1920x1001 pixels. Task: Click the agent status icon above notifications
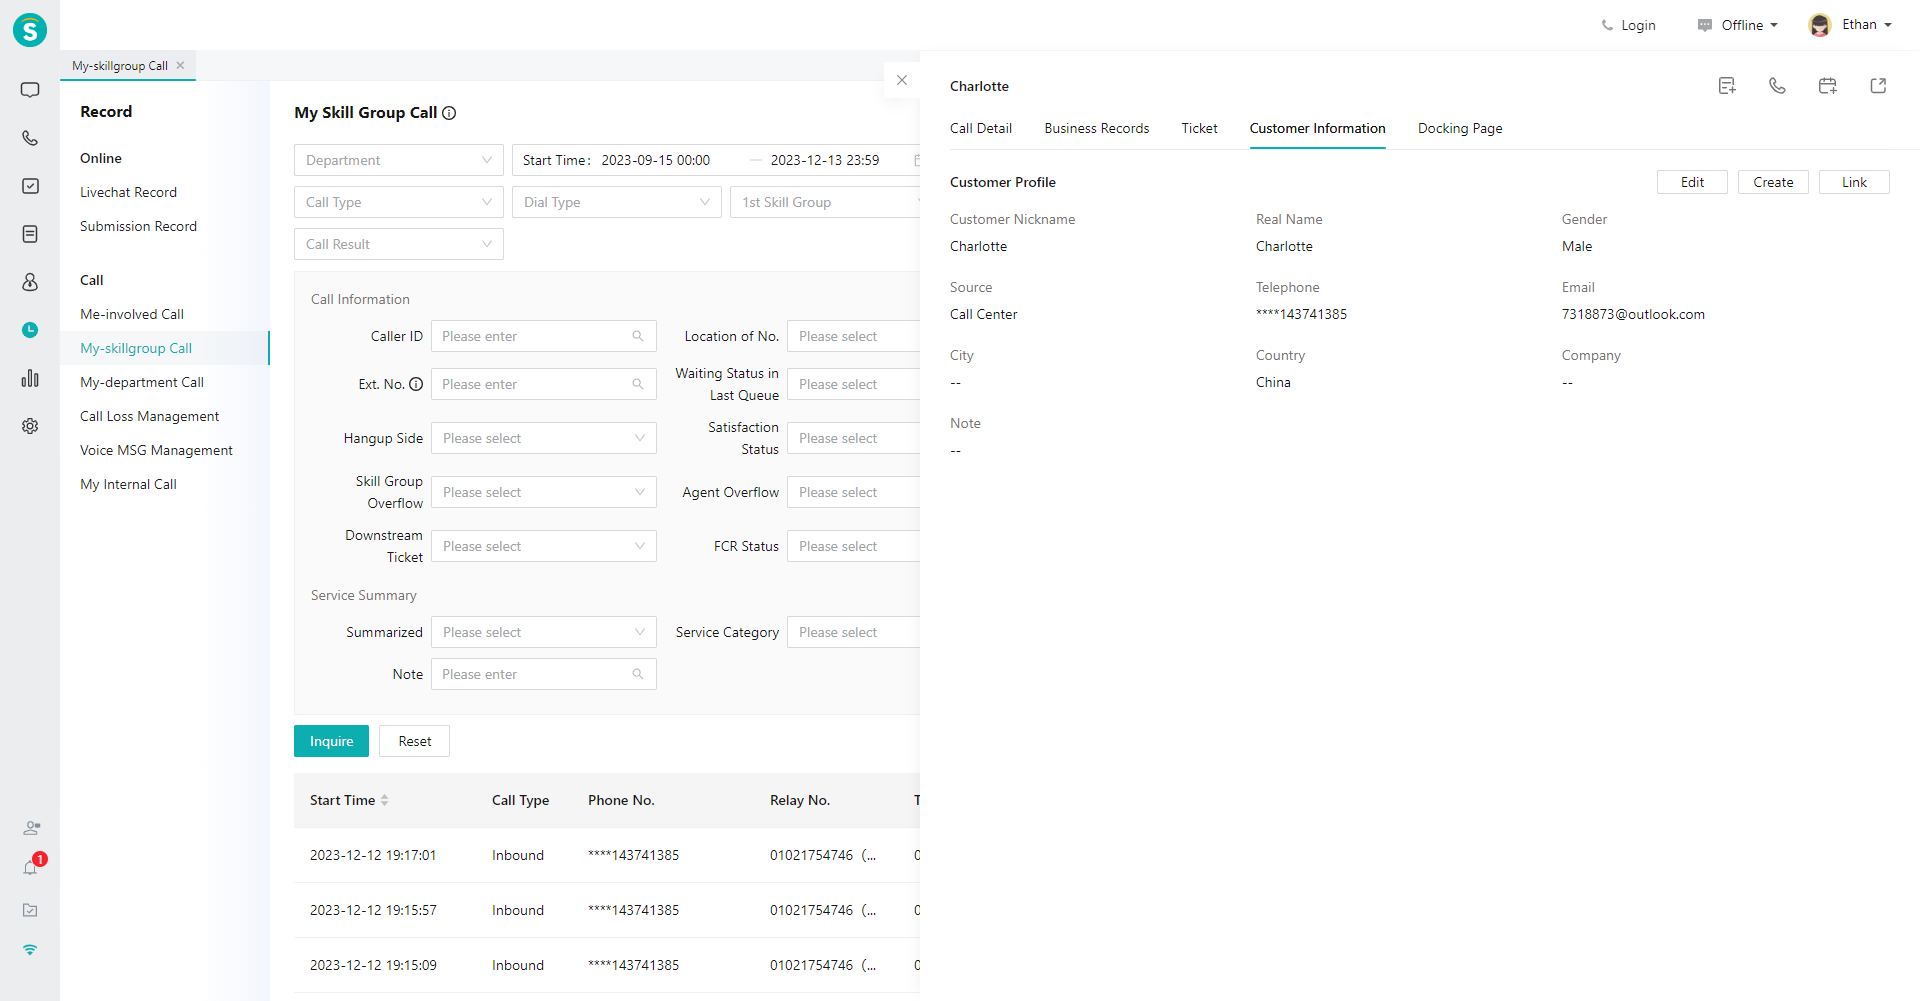31,828
